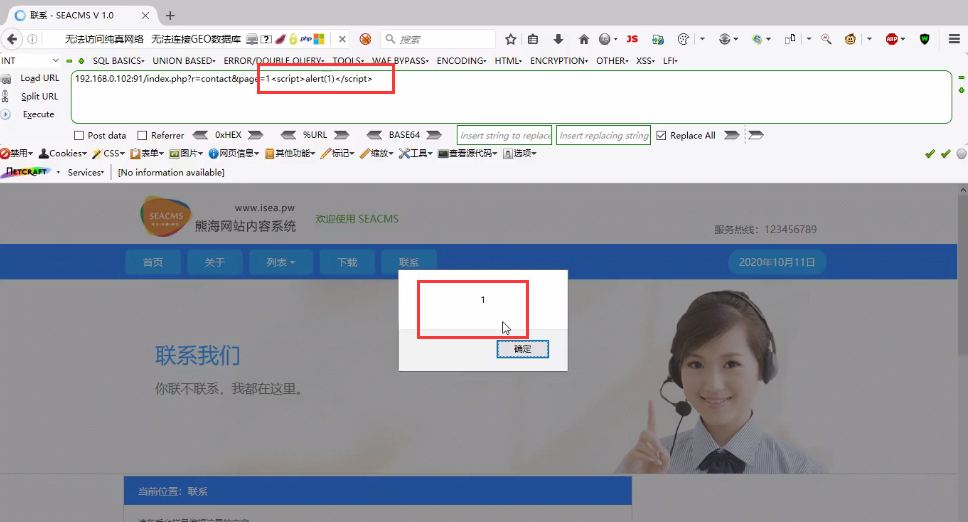Bookmark this page with the star icon

(x=510, y=39)
